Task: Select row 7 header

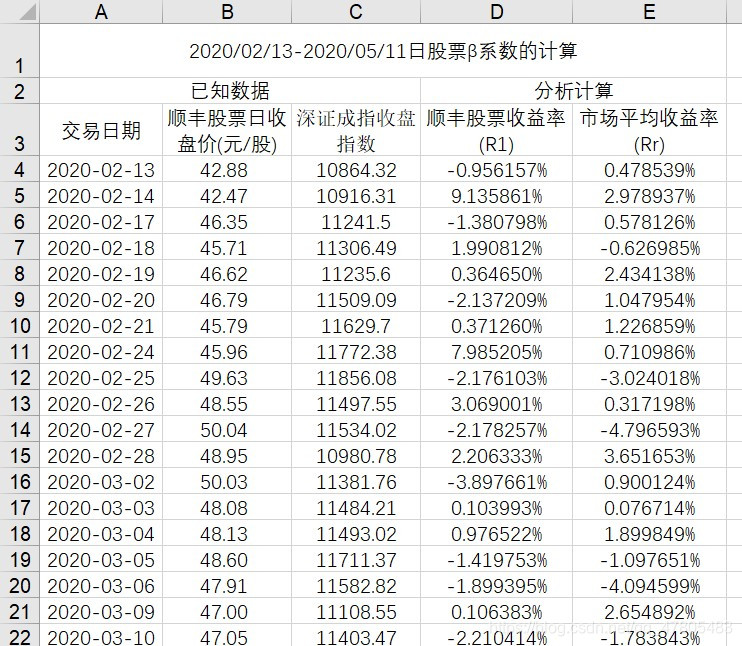Action: click(x=19, y=247)
